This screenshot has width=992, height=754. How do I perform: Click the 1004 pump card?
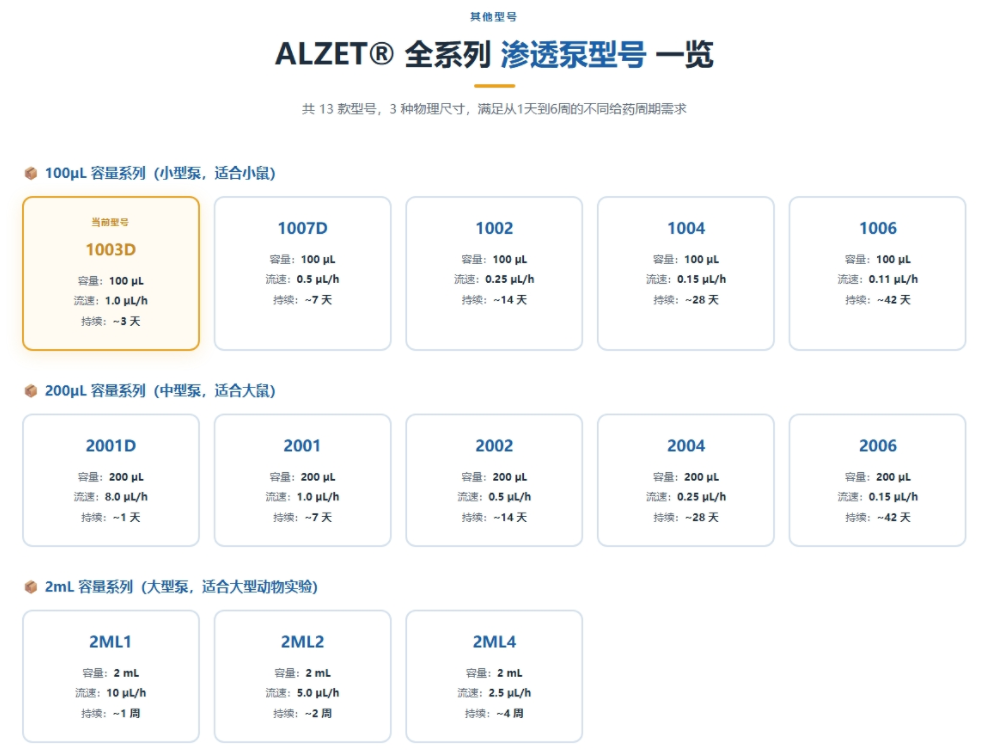[685, 271]
